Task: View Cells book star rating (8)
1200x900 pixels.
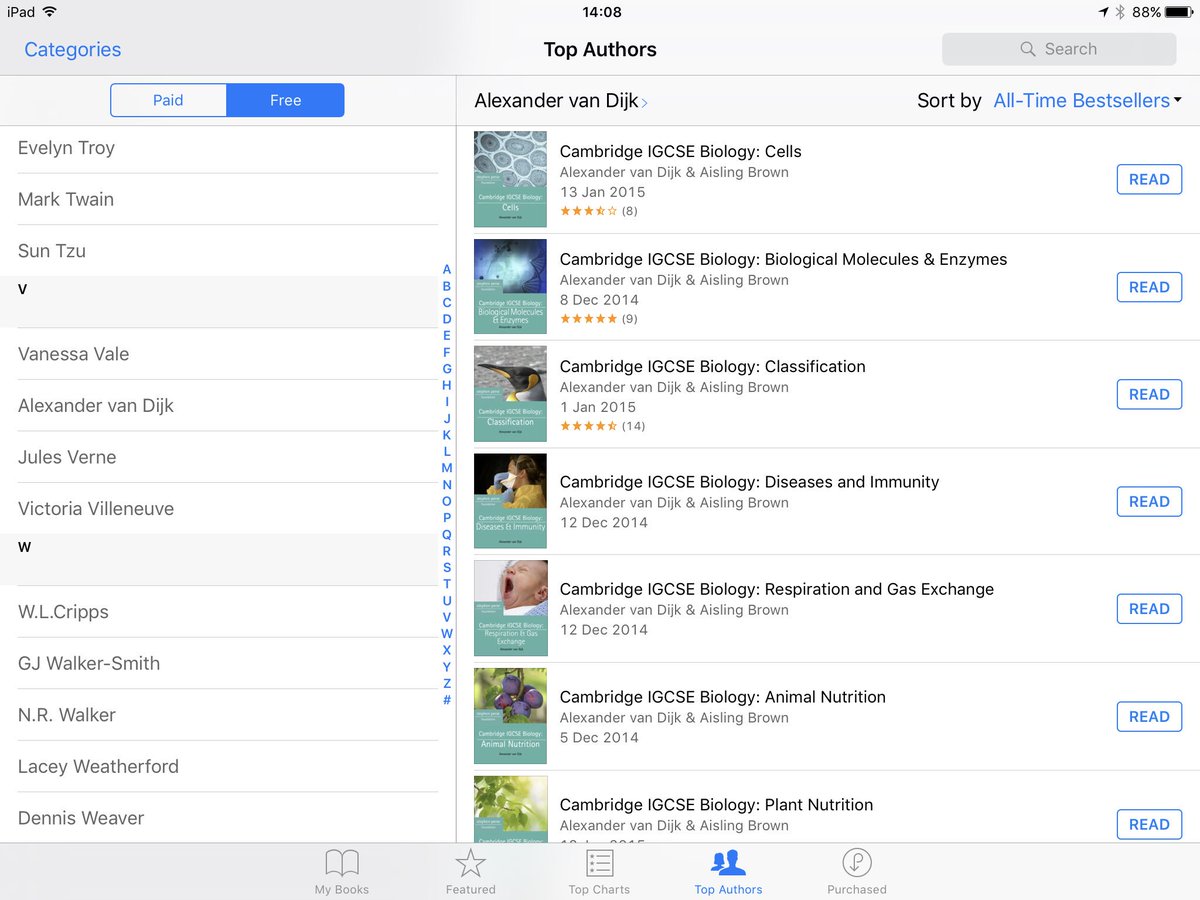Action: [x=598, y=211]
